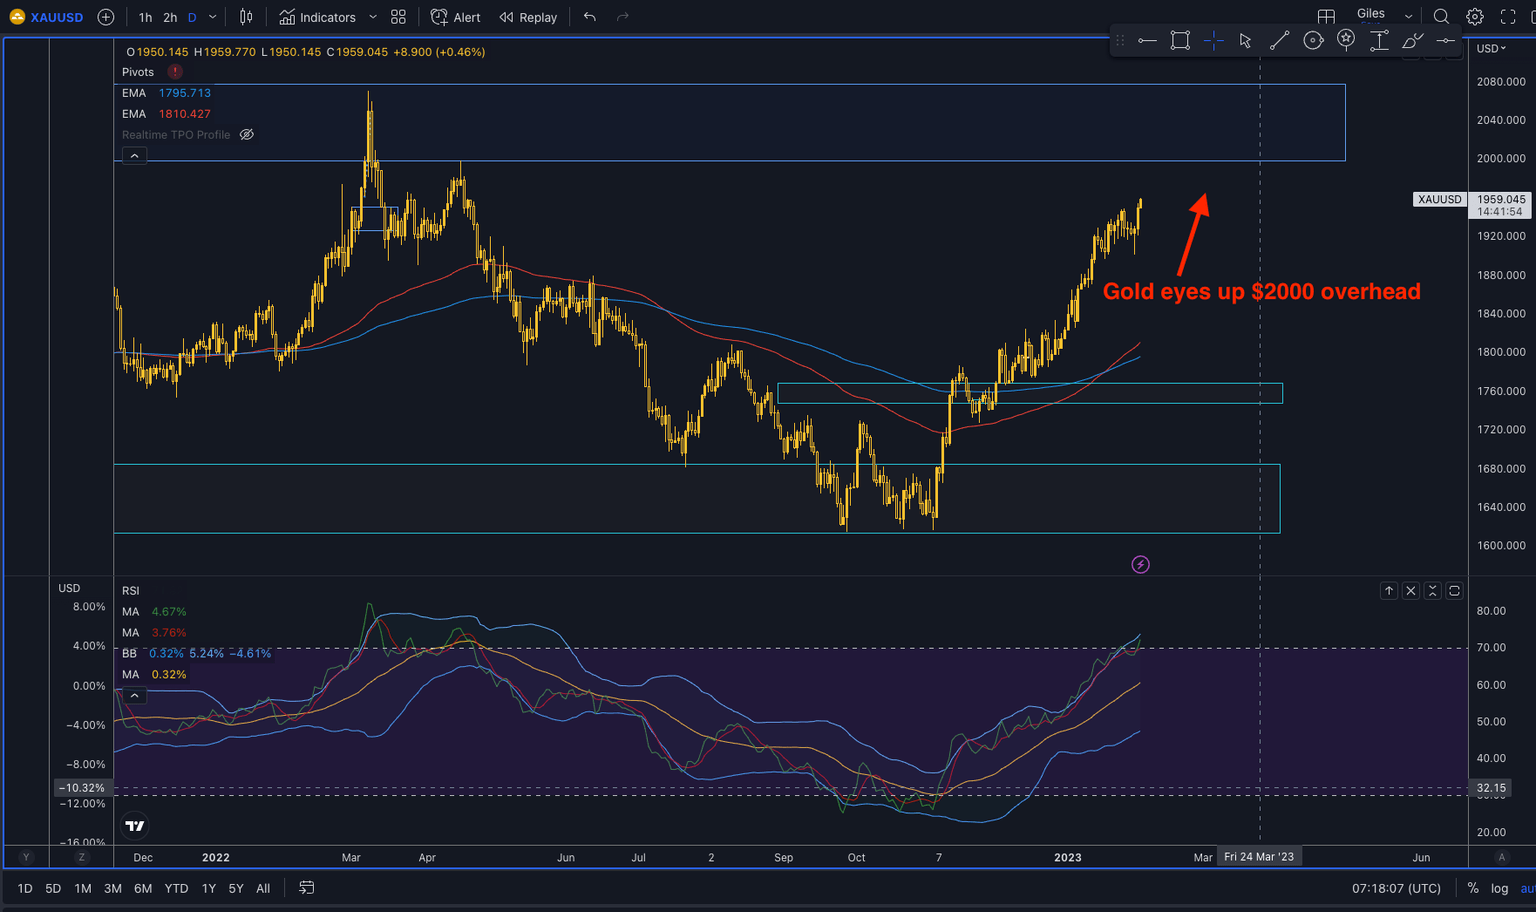Expand the layout management dropdown next to Giles
This screenshot has width=1536, height=912.
(1408, 17)
